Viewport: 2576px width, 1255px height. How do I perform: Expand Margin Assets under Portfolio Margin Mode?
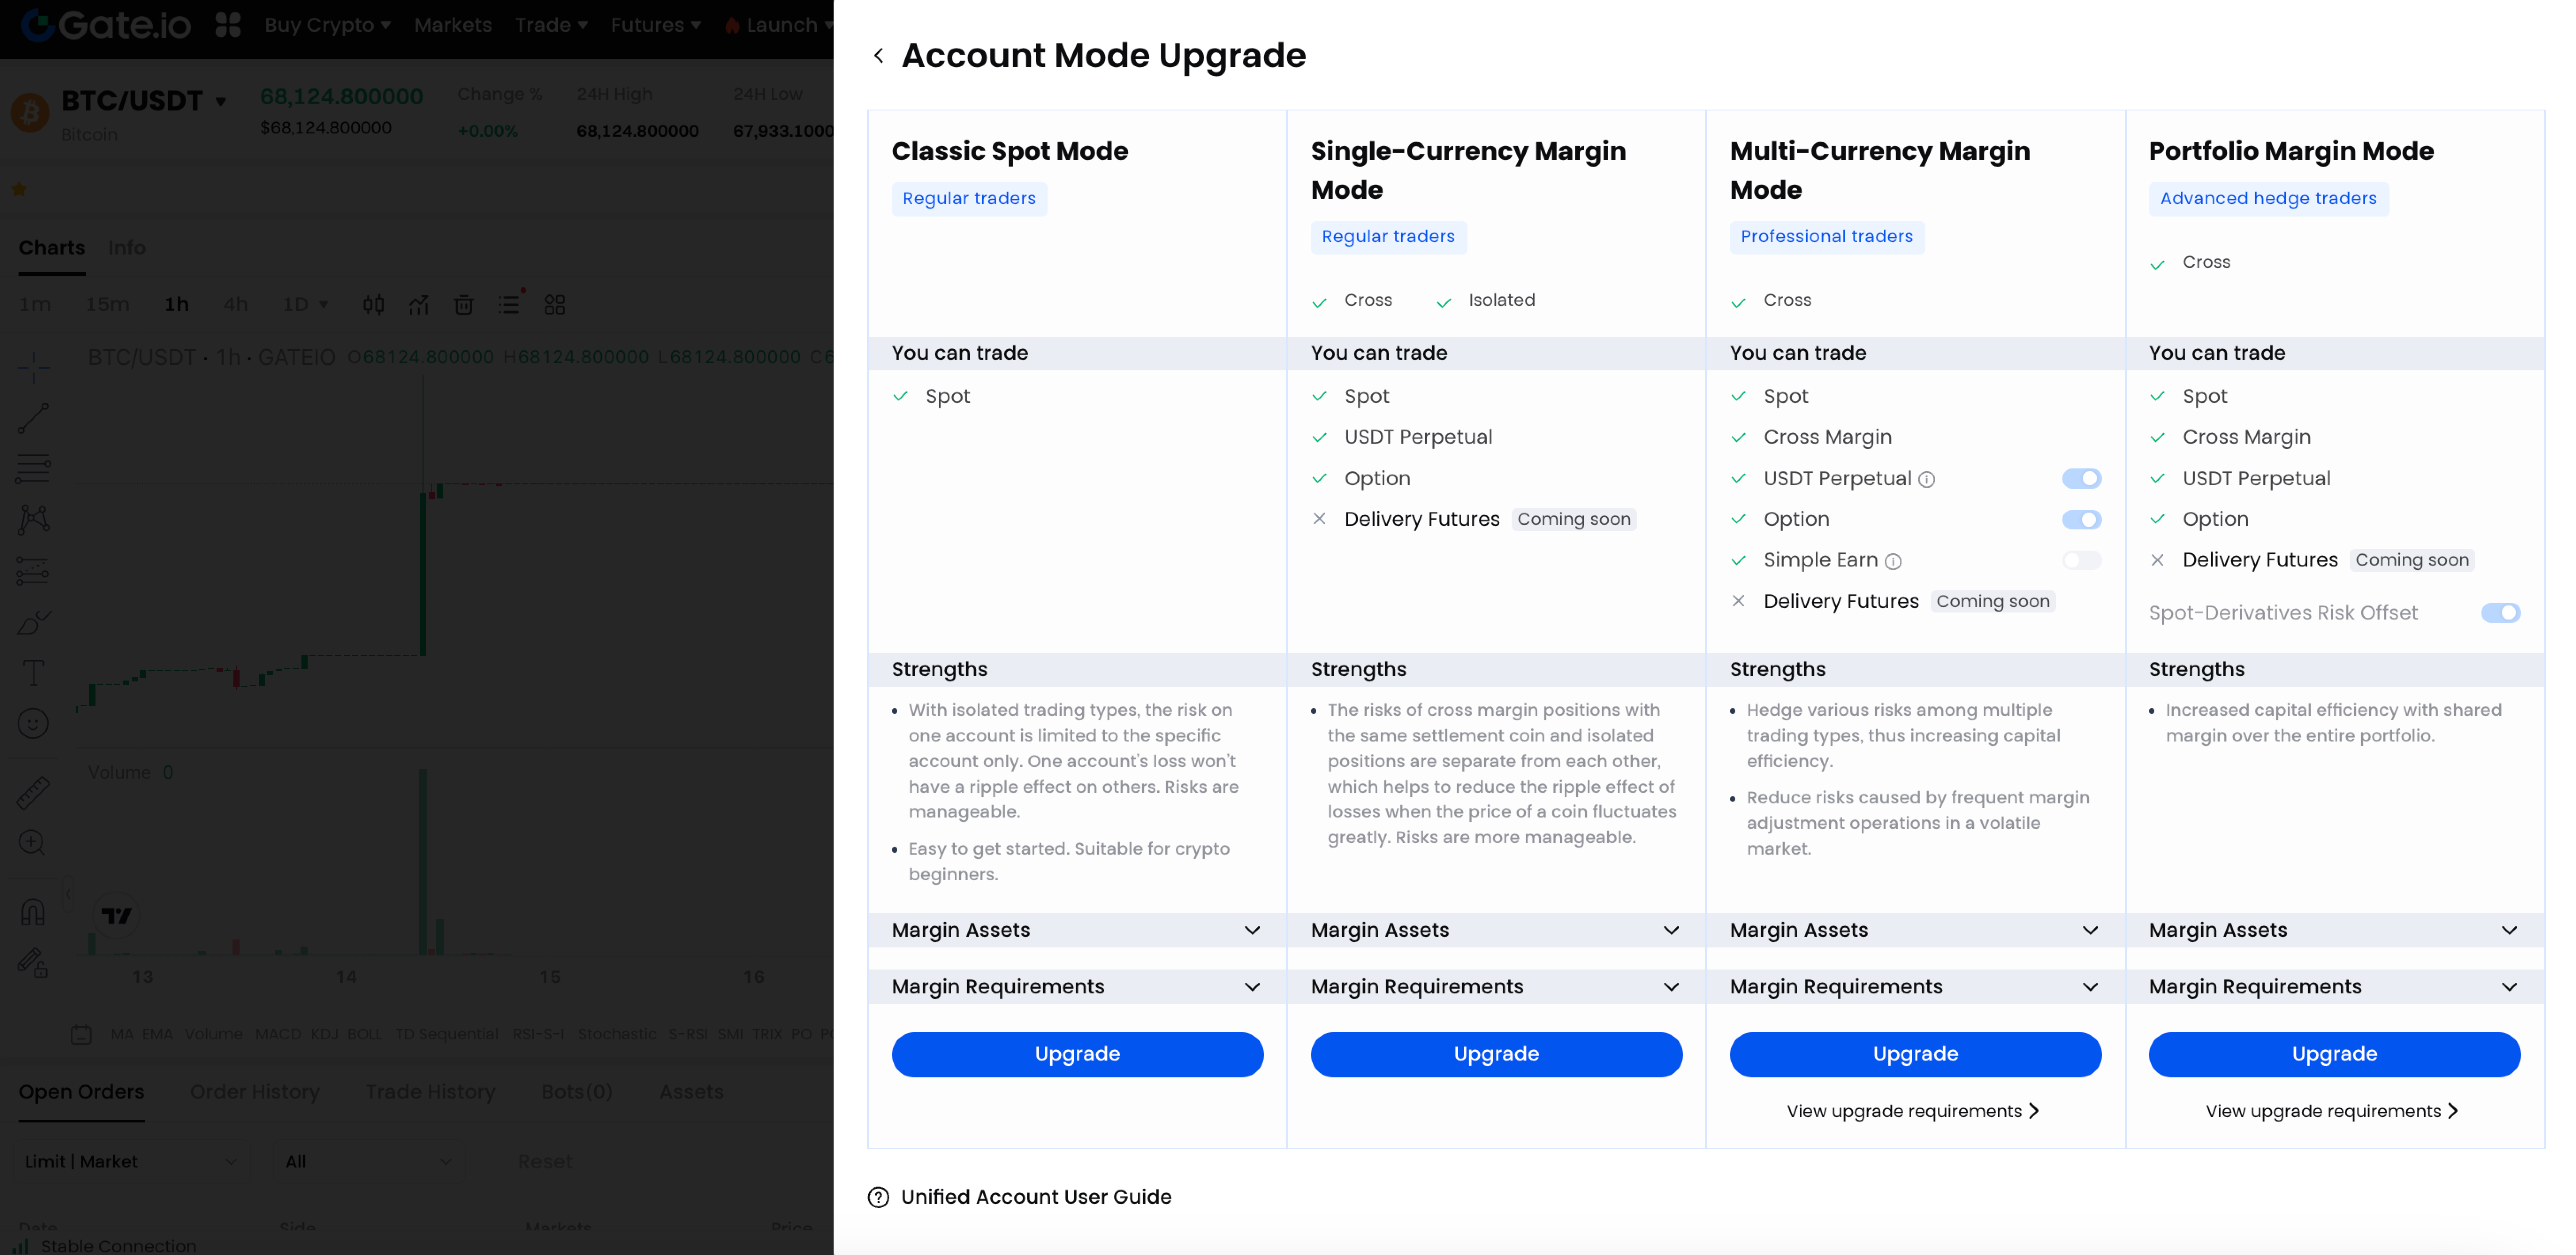pyautogui.click(x=2508, y=930)
